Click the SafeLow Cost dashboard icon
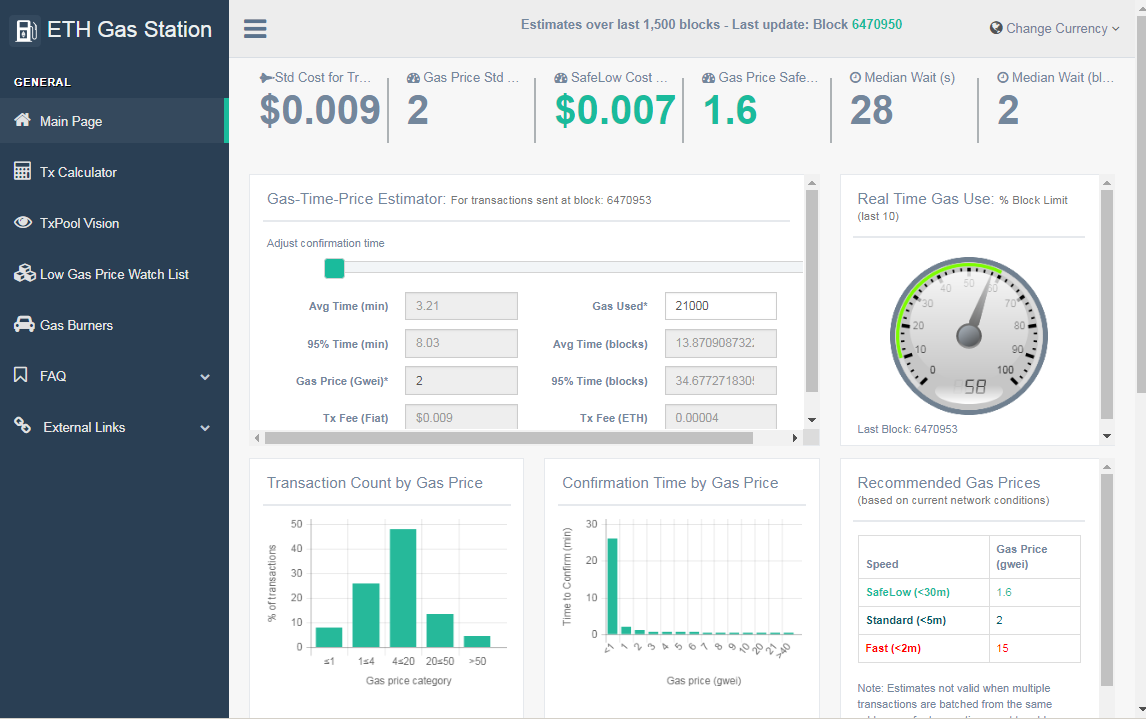The image size is (1146, 719). click(561, 77)
